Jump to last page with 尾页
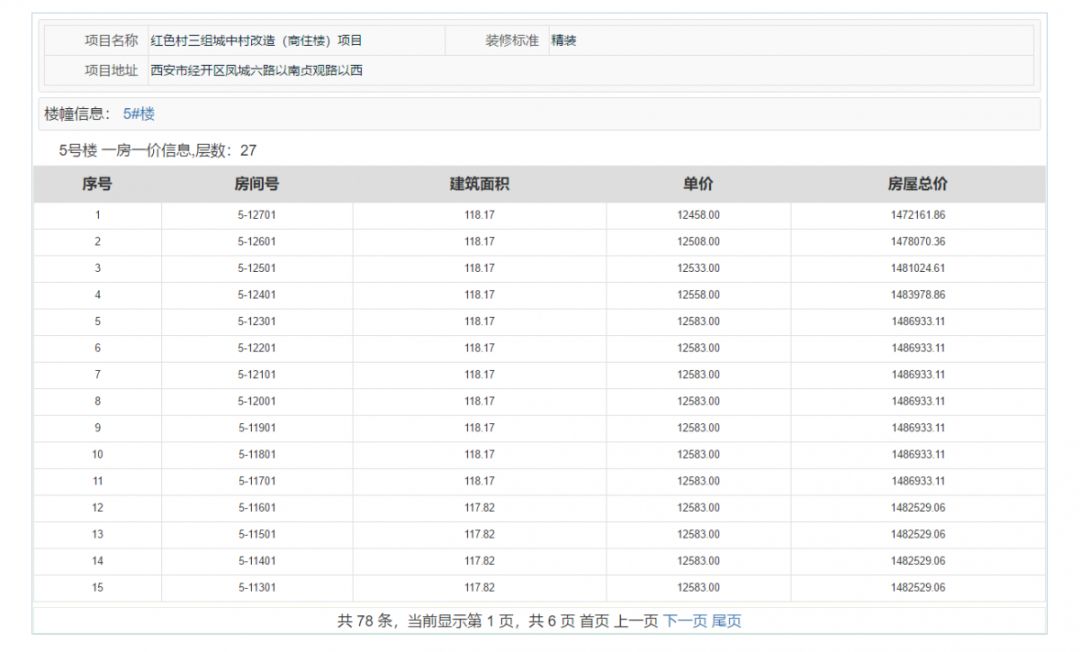 [727, 621]
